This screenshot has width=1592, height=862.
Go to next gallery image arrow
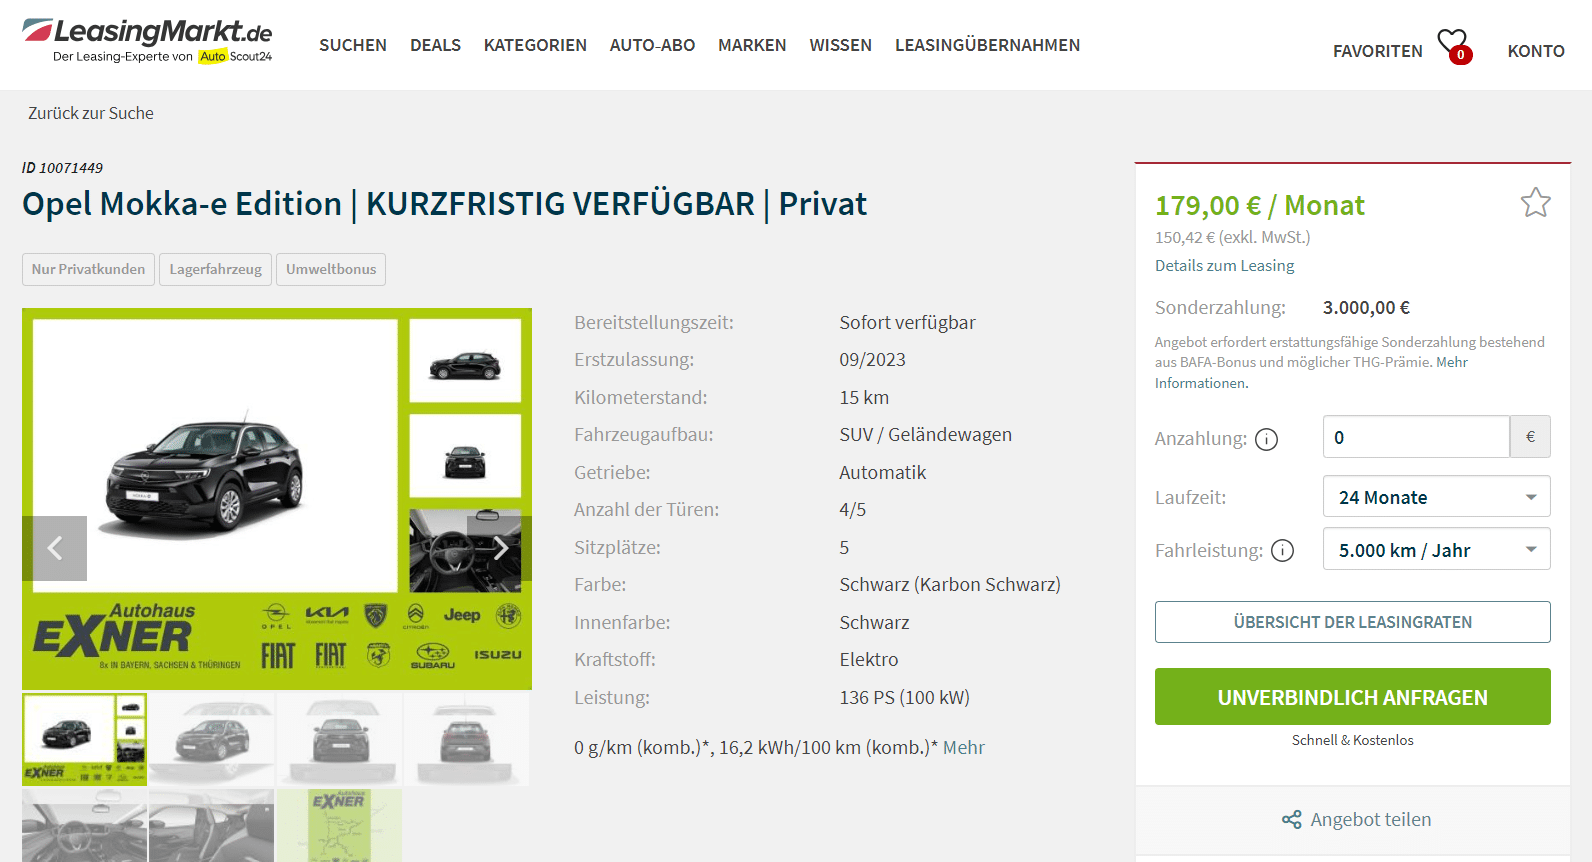pos(501,548)
